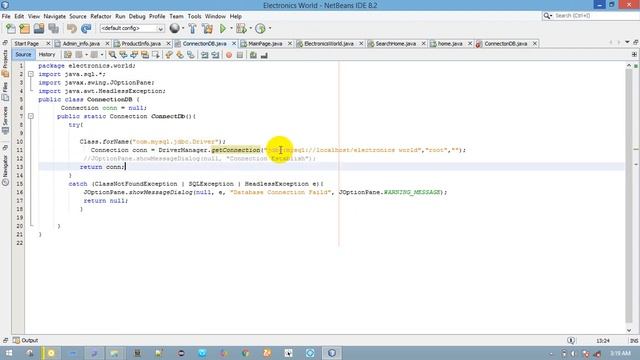Collapse the imports fold on line 2

[x=31, y=74]
